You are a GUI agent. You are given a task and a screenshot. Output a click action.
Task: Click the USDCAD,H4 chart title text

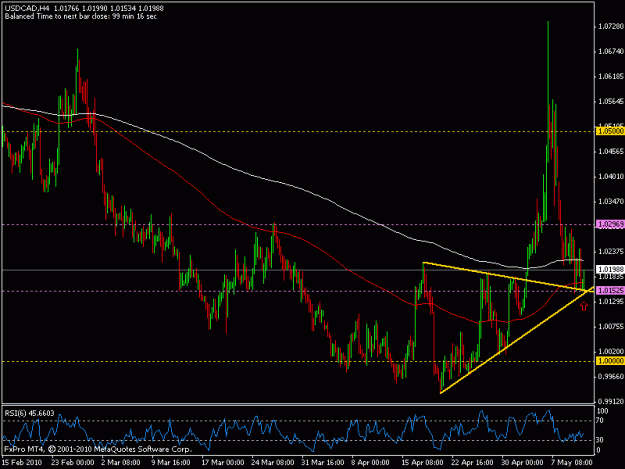pos(26,8)
